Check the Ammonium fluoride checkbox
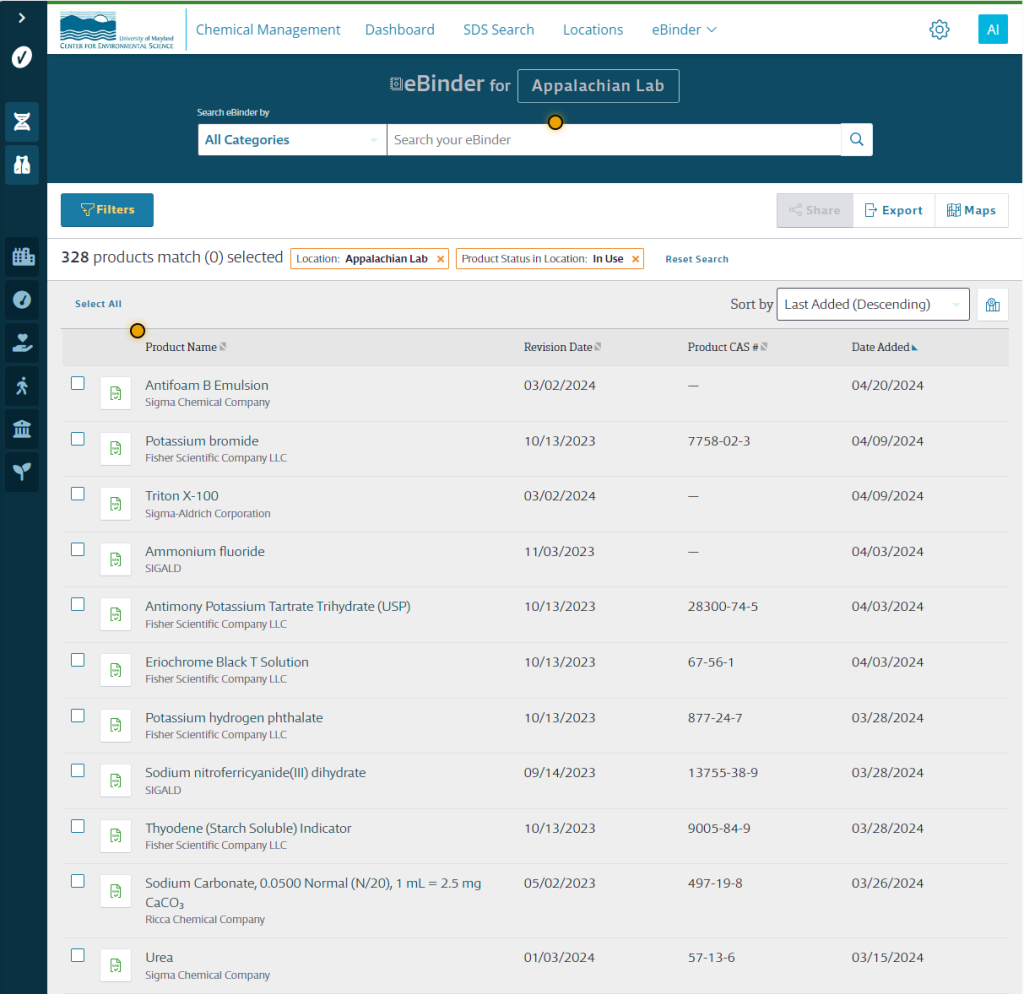 coord(78,549)
